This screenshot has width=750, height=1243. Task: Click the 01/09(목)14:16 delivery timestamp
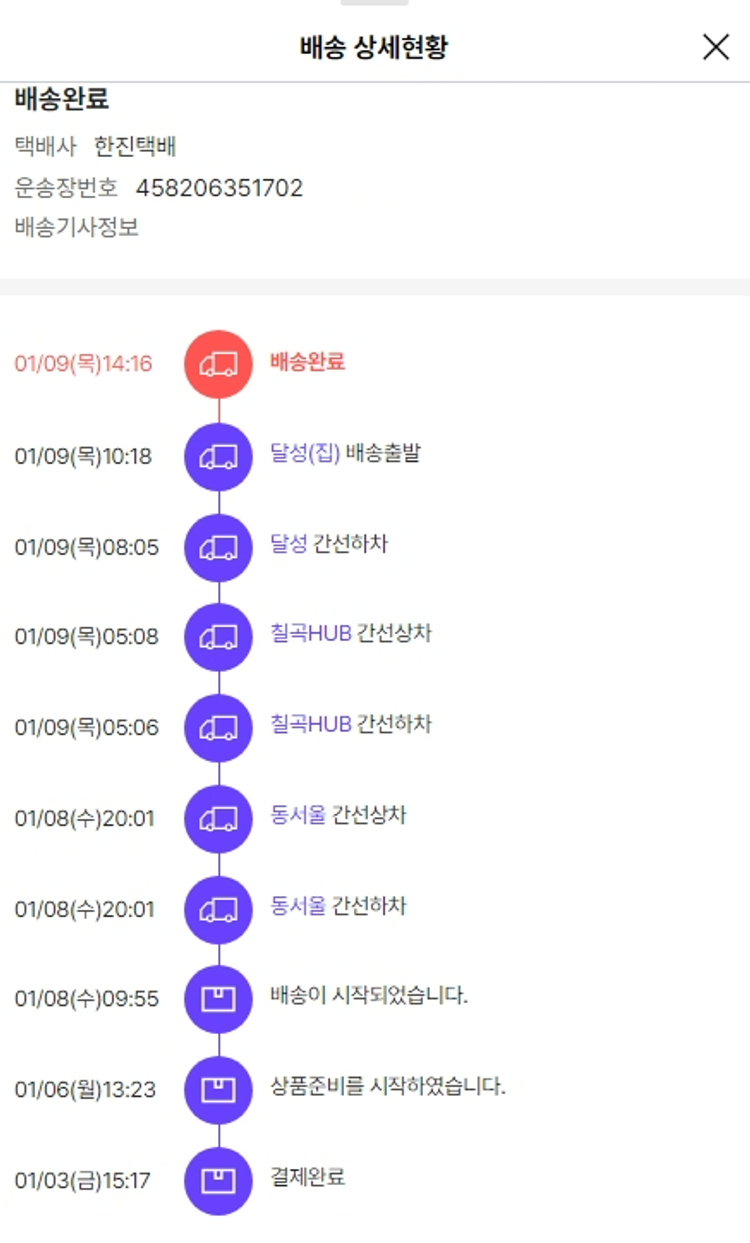tap(83, 364)
